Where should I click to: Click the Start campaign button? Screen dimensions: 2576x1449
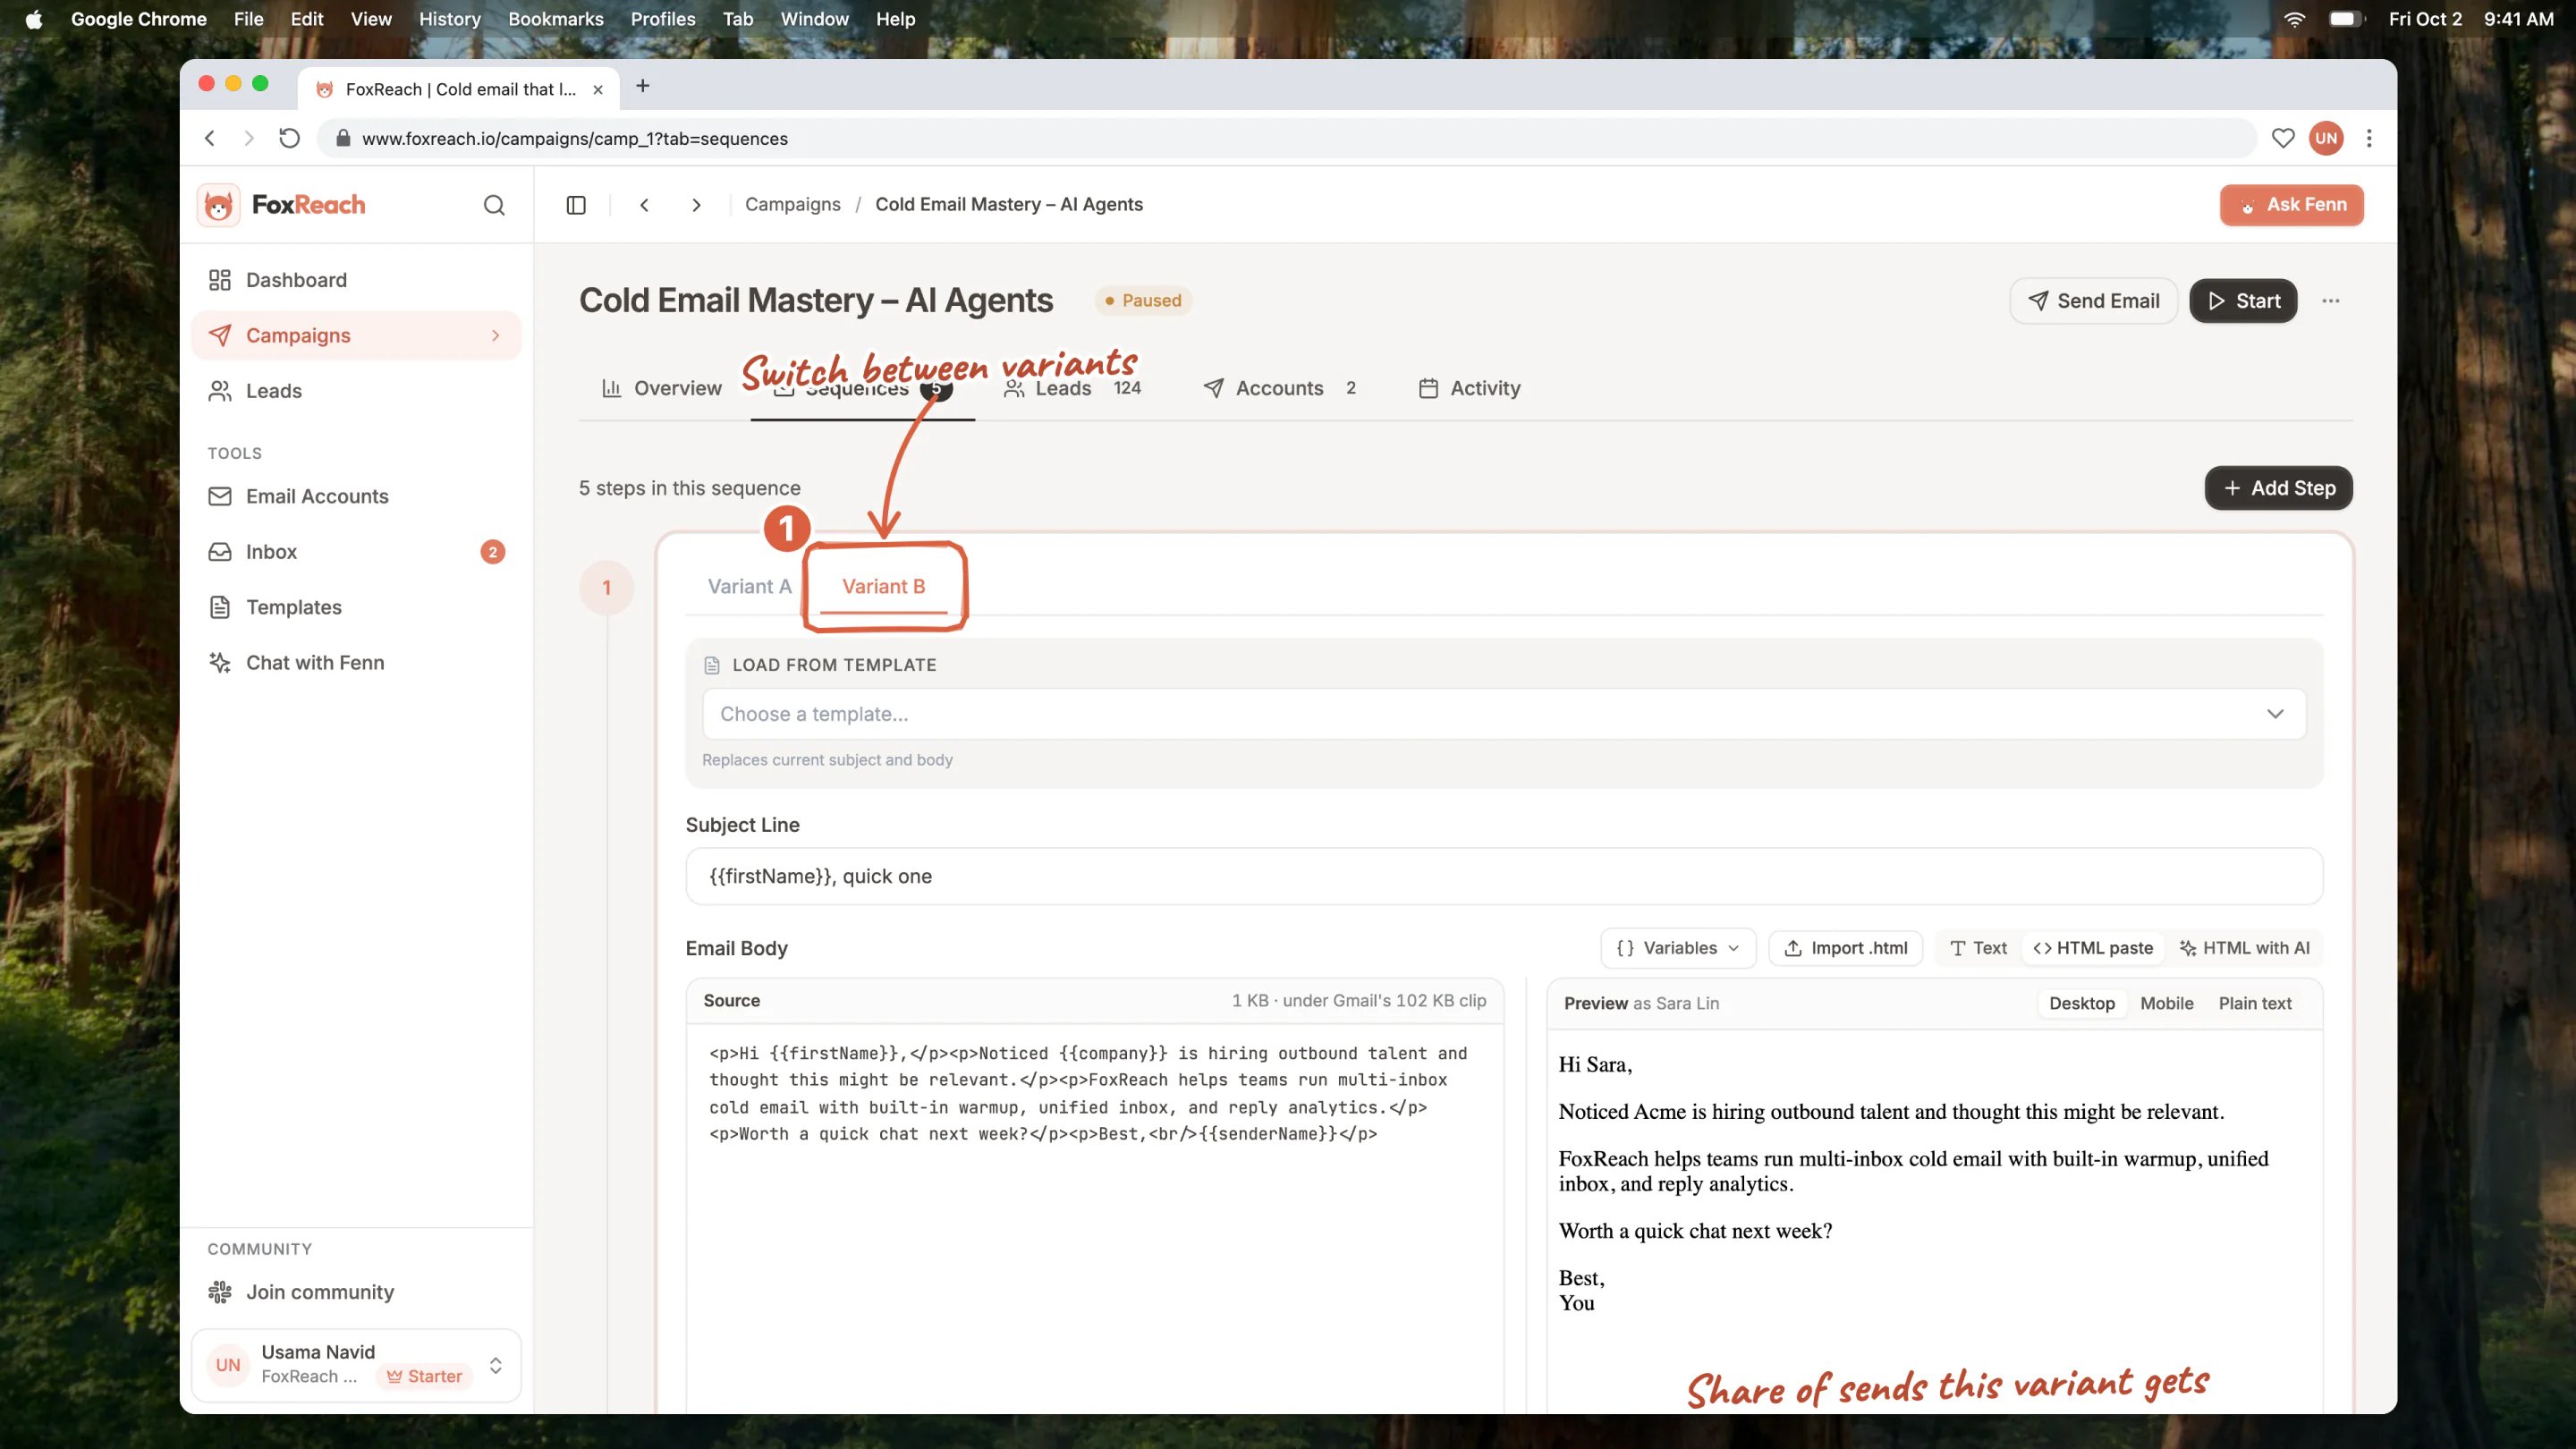click(2243, 301)
